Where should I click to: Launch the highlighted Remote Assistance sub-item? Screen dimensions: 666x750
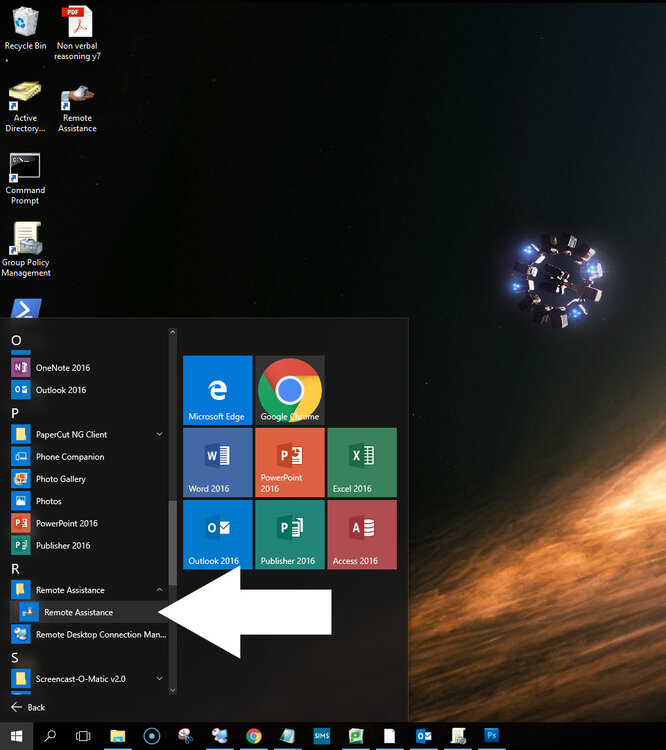click(89, 612)
